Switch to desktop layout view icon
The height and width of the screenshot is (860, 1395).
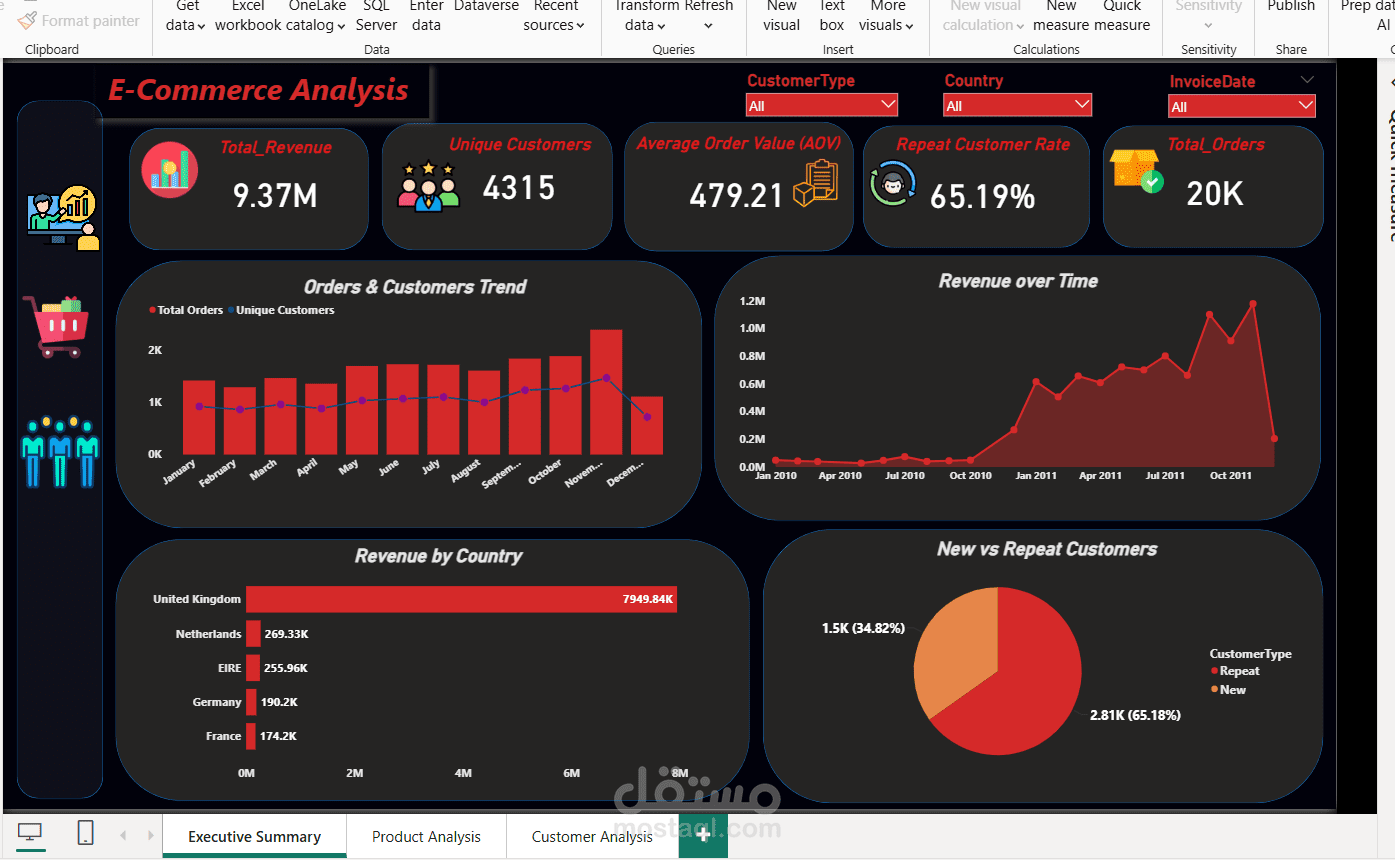point(31,833)
